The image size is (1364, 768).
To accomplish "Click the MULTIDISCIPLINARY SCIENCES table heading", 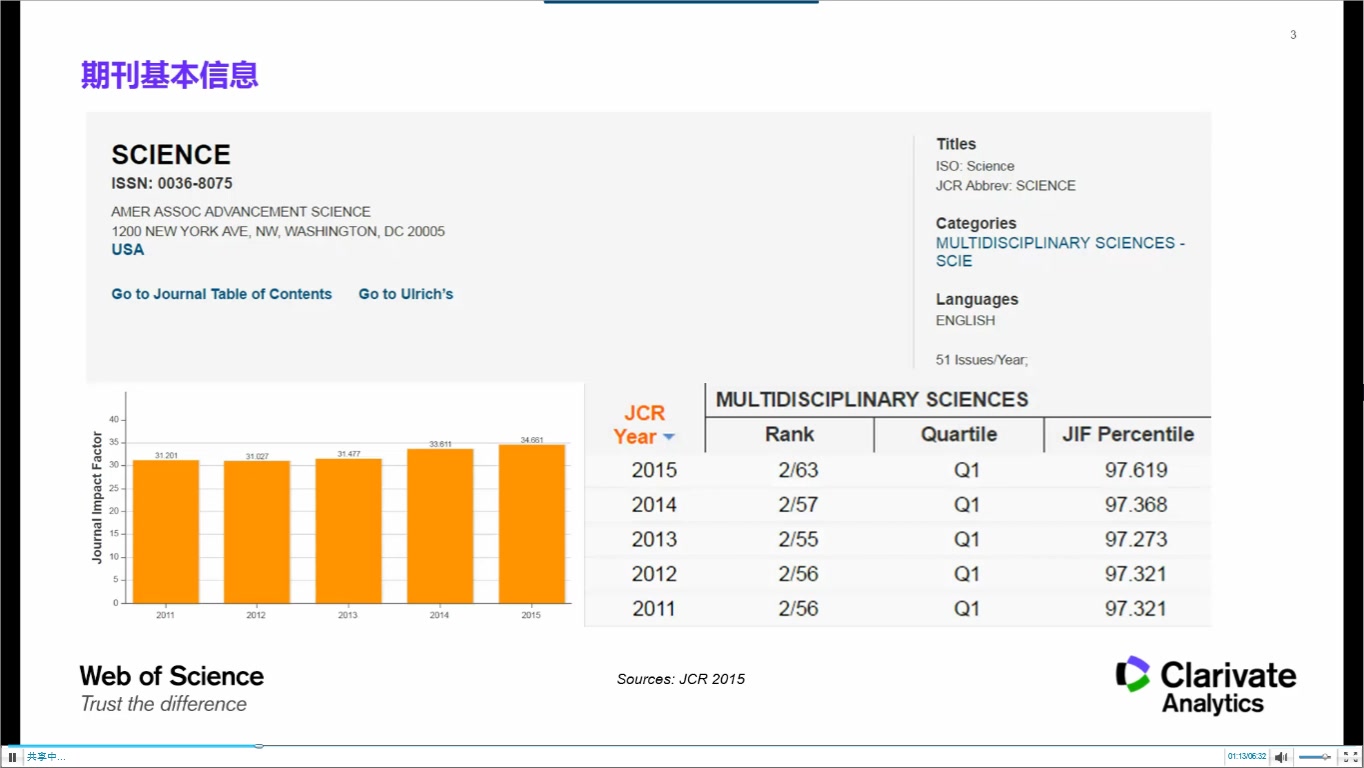I will click(872, 400).
